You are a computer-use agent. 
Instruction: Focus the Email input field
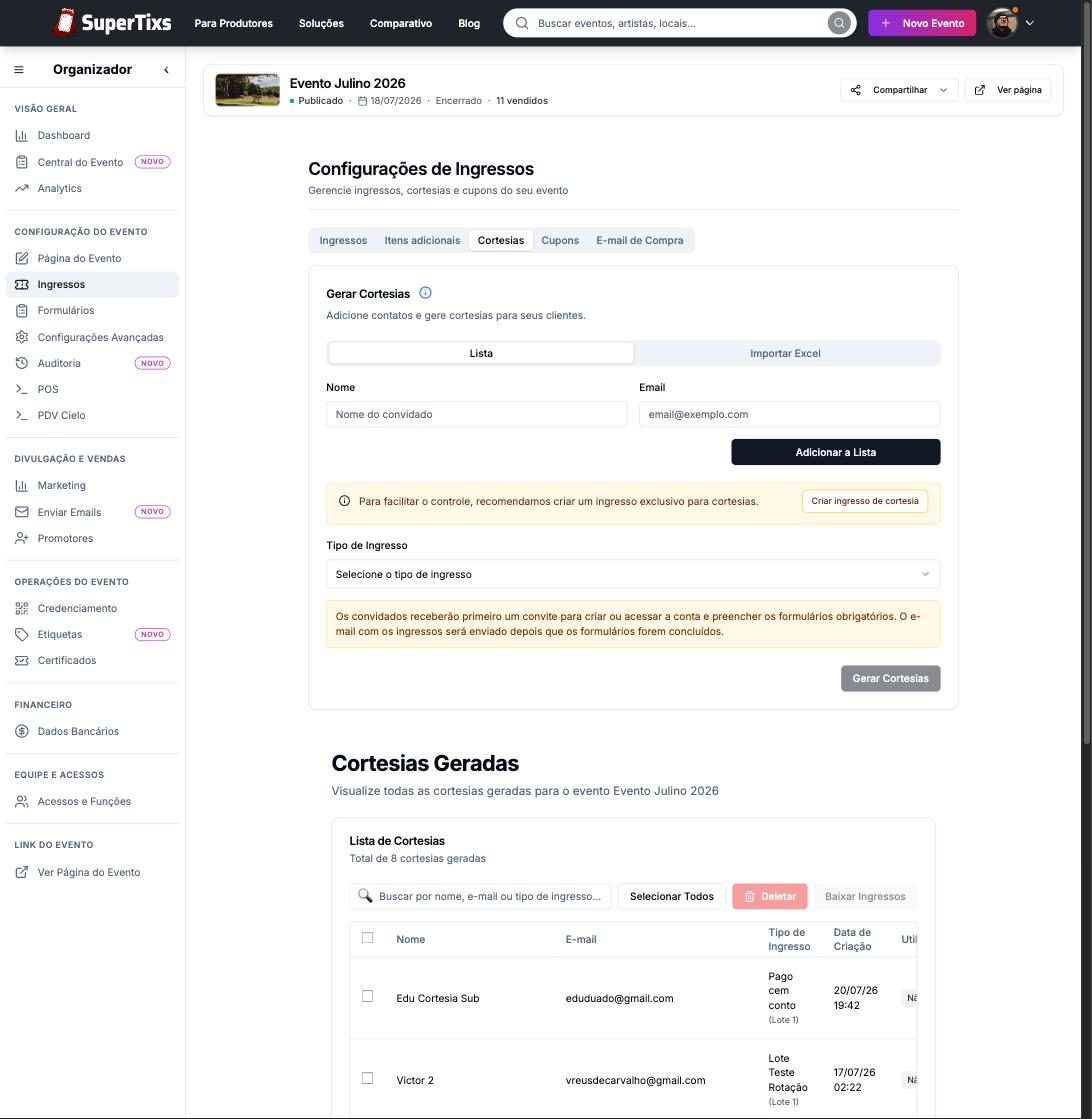pos(789,415)
